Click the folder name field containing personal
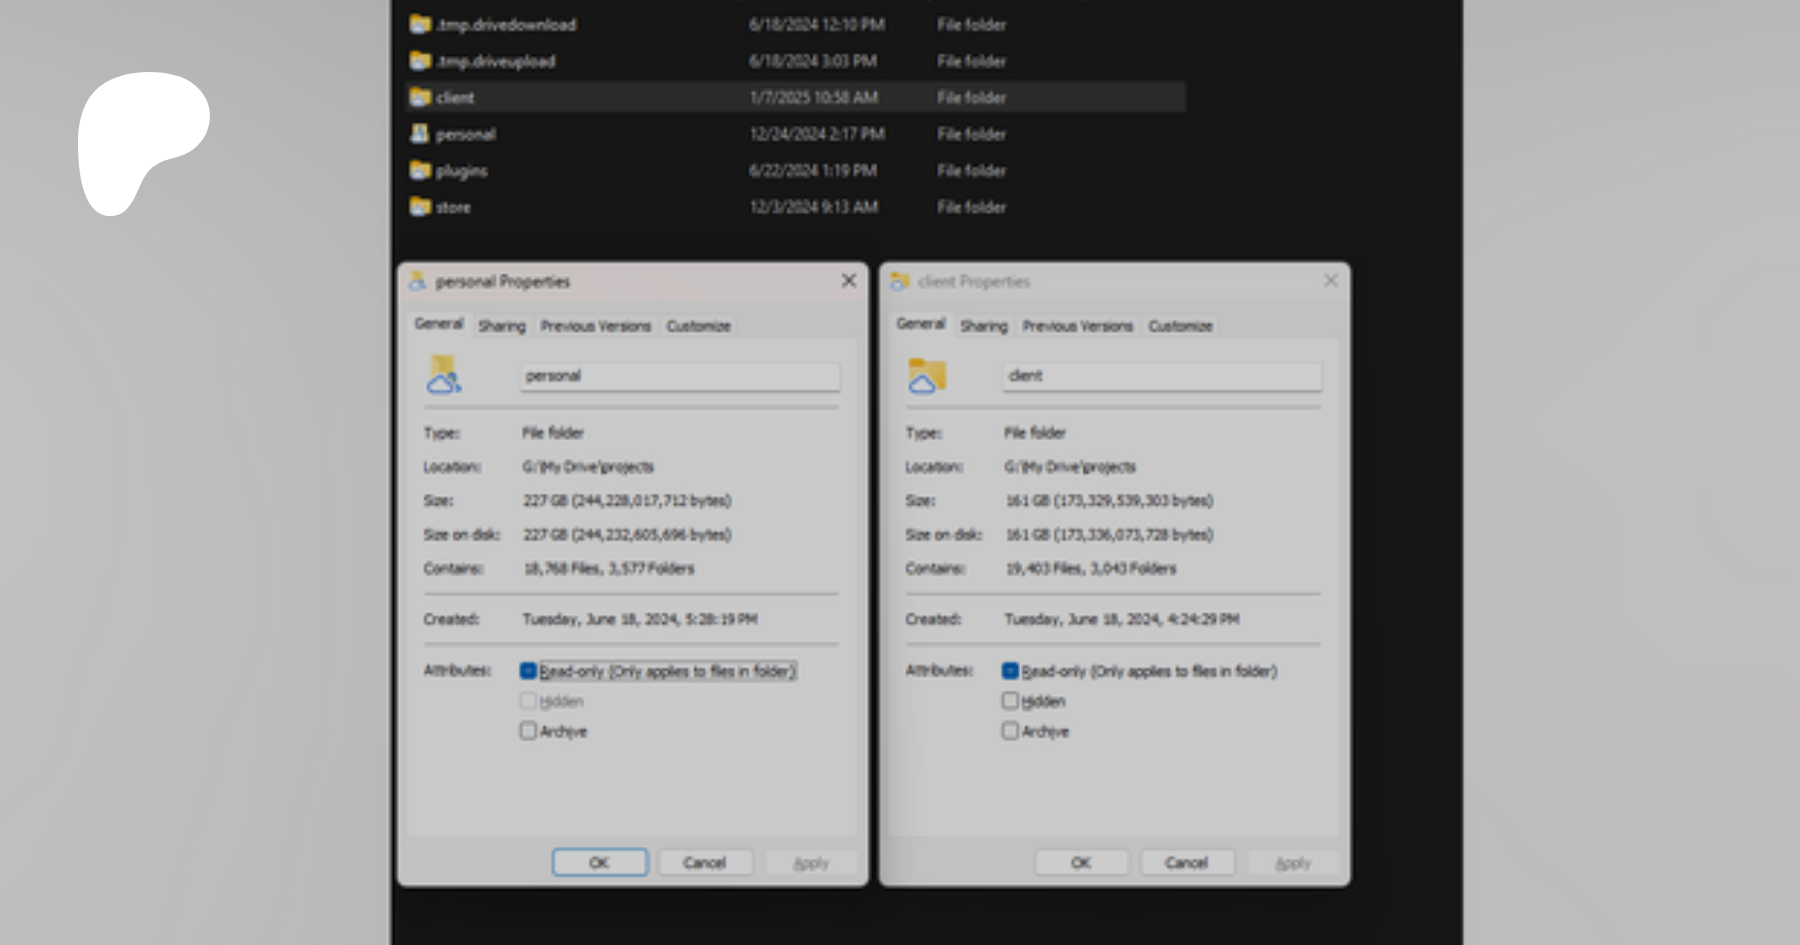The image size is (1800, 945). point(679,376)
